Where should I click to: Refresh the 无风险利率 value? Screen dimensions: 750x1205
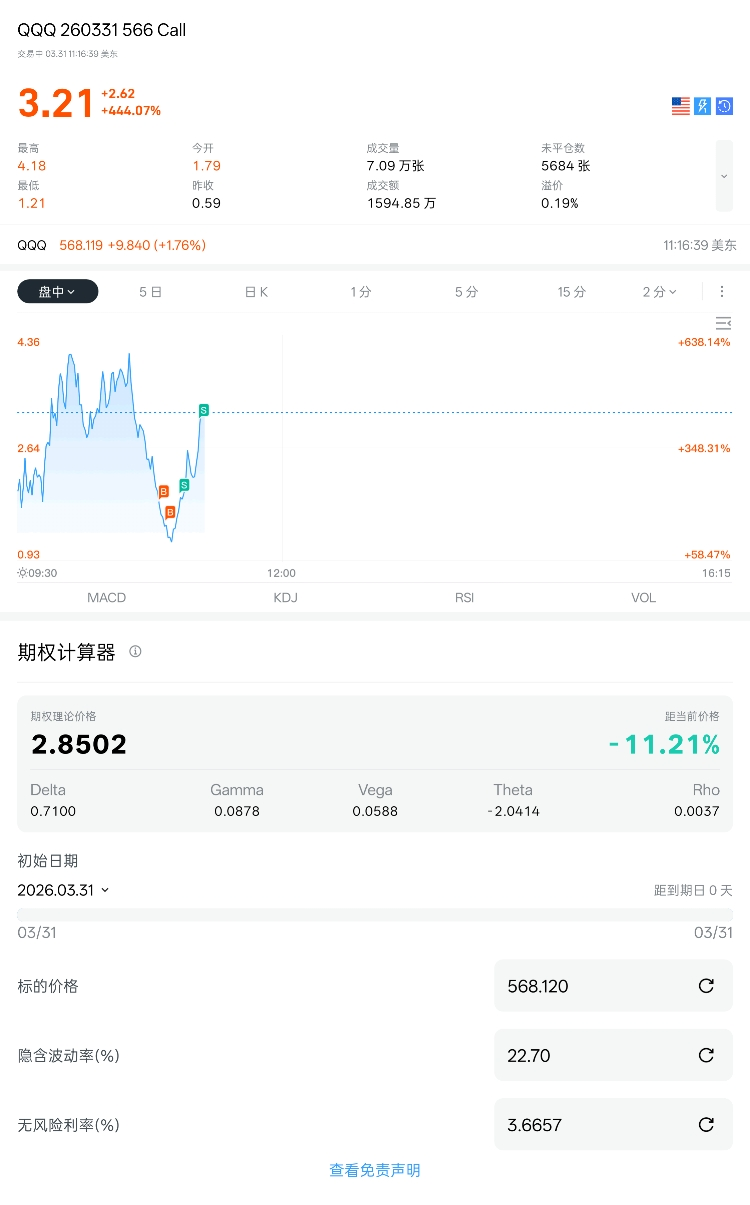click(x=706, y=1125)
